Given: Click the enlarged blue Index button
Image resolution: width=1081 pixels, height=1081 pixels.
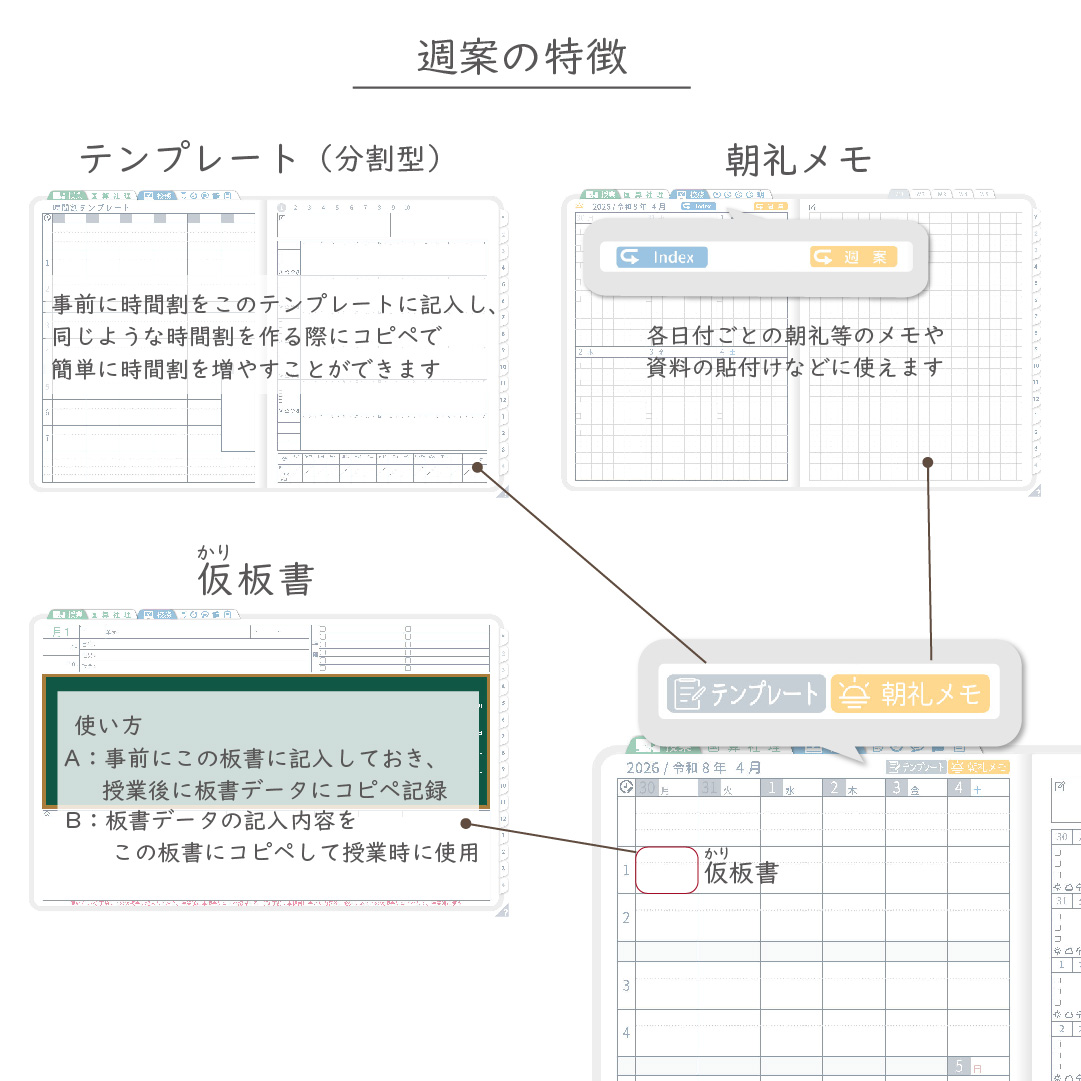Looking at the screenshot, I should coord(661,257).
